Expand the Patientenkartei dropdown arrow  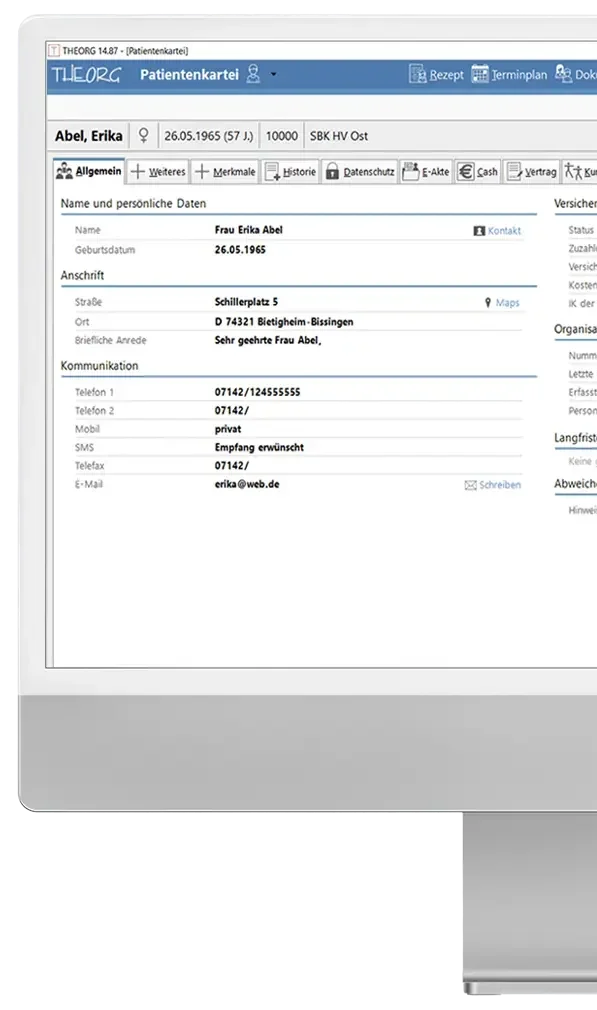[274, 75]
